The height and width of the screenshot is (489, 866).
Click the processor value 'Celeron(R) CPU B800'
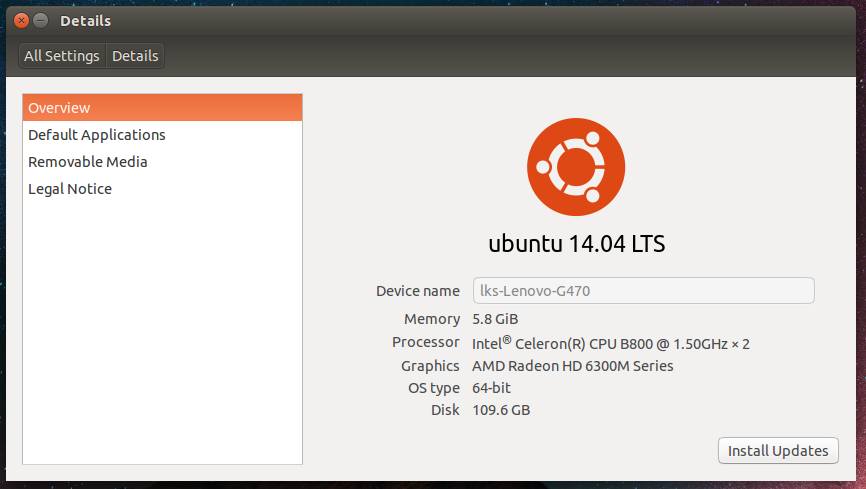pos(584,344)
